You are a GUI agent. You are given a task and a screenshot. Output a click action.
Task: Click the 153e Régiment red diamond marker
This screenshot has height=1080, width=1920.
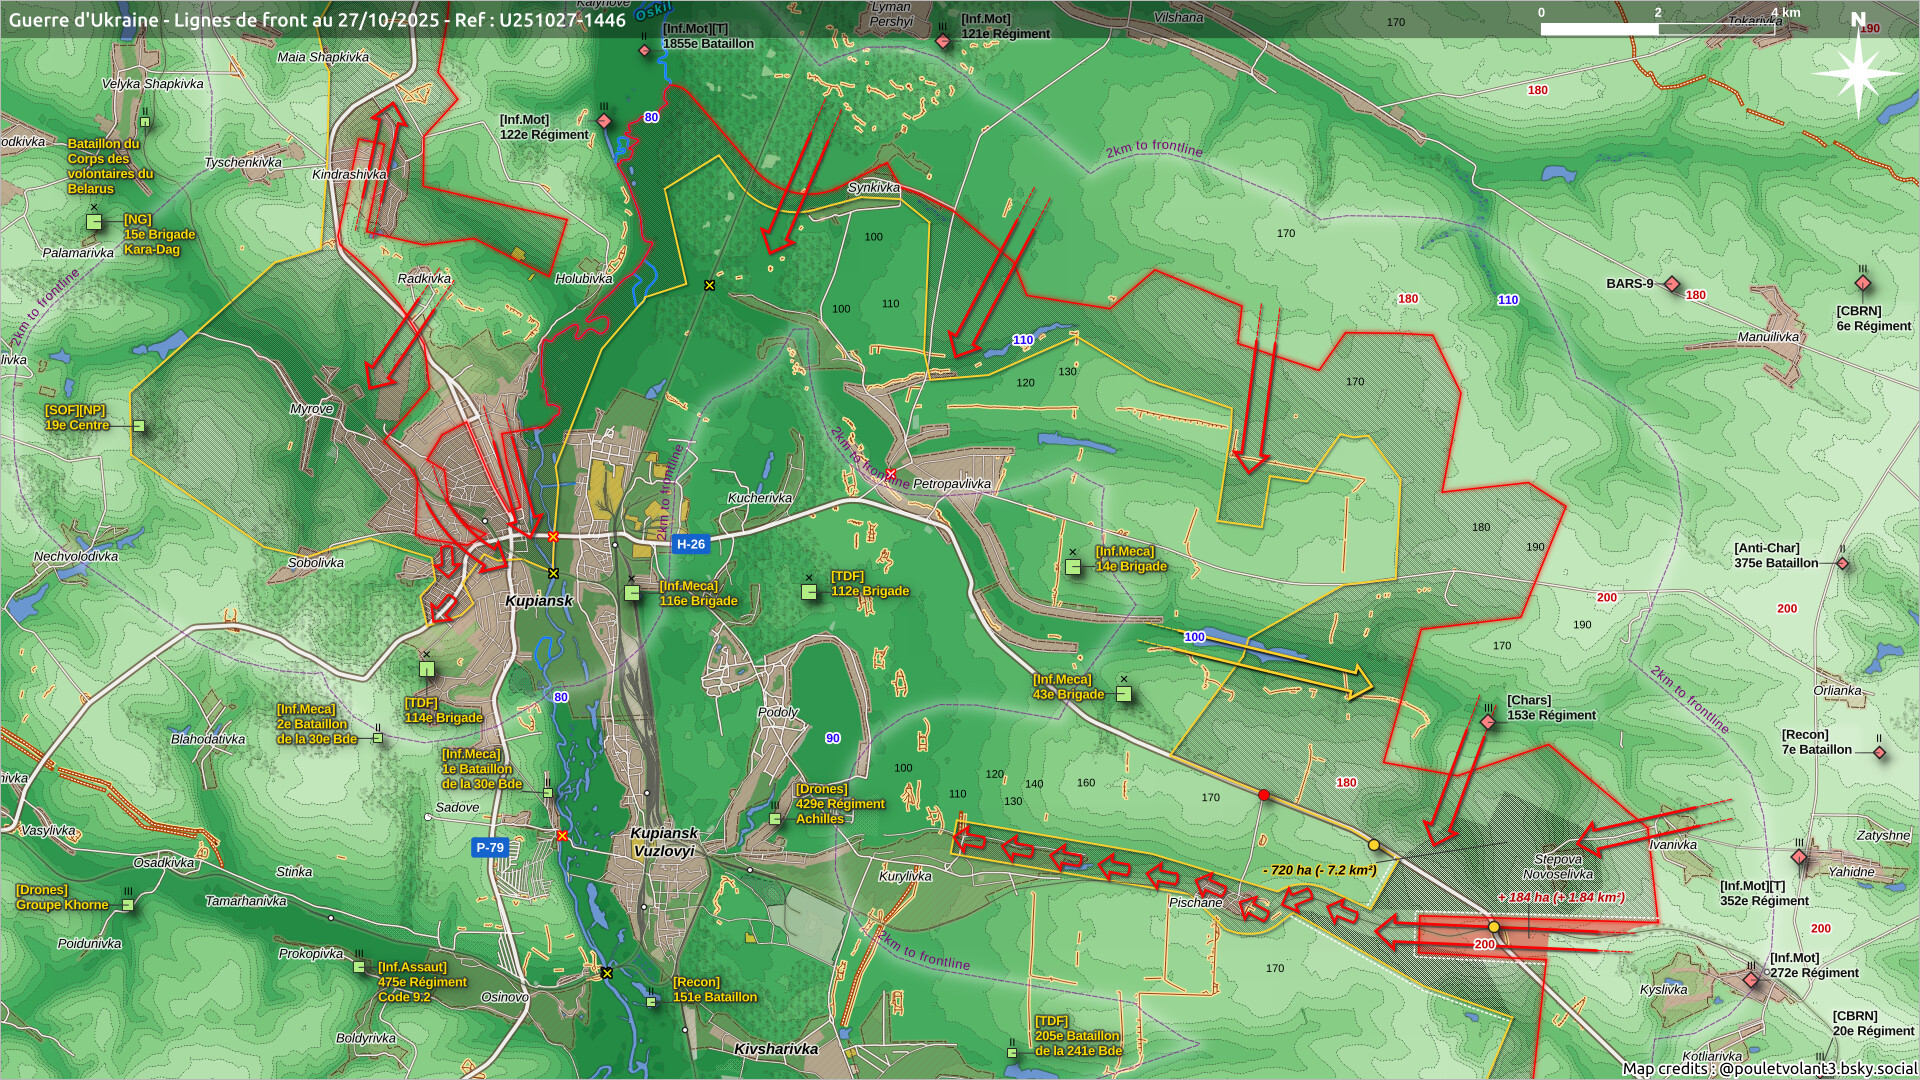click(x=1488, y=721)
